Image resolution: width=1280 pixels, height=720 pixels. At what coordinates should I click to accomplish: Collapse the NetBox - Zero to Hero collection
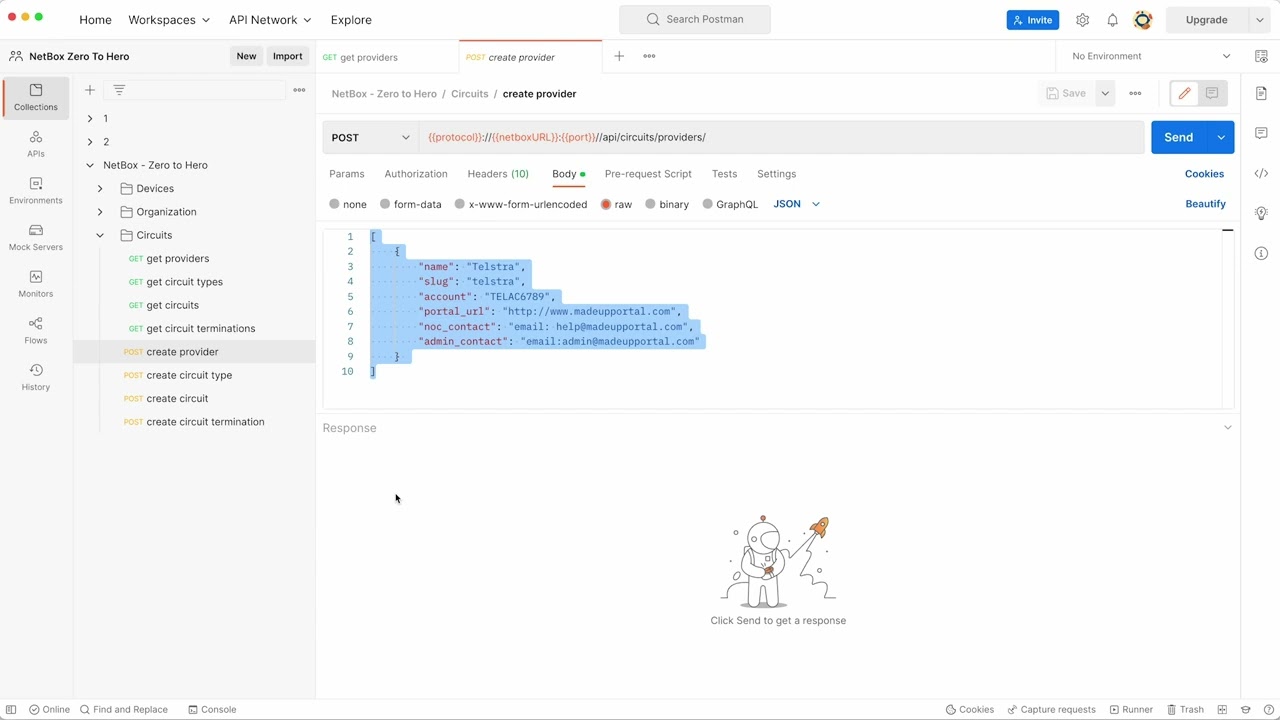tap(90, 165)
